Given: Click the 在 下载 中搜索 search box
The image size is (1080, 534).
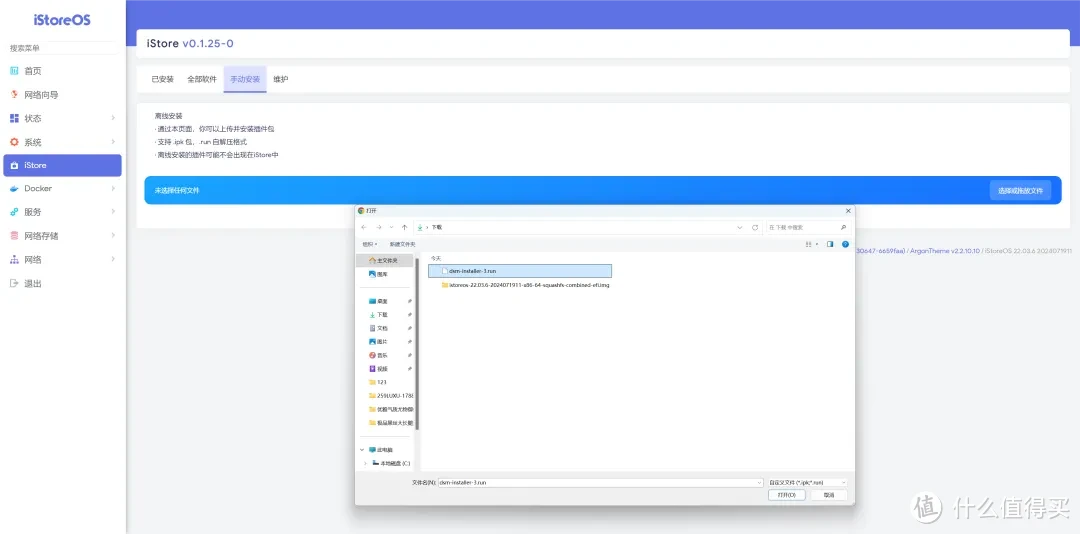Looking at the screenshot, I should [x=808, y=227].
